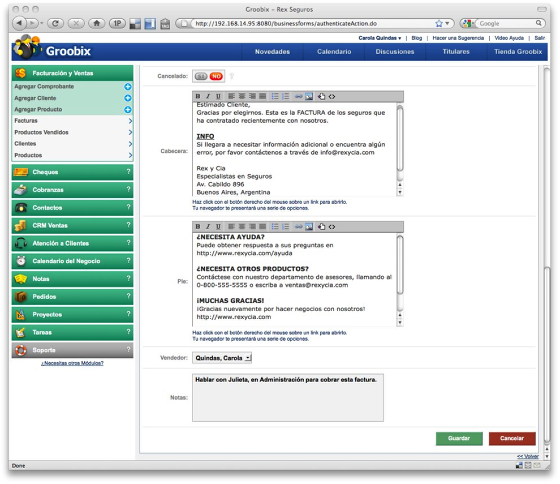This screenshot has width=560, height=484.
Task: Click bold icon in Cabecera editor toolbar
Action: click(x=198, y=96)
